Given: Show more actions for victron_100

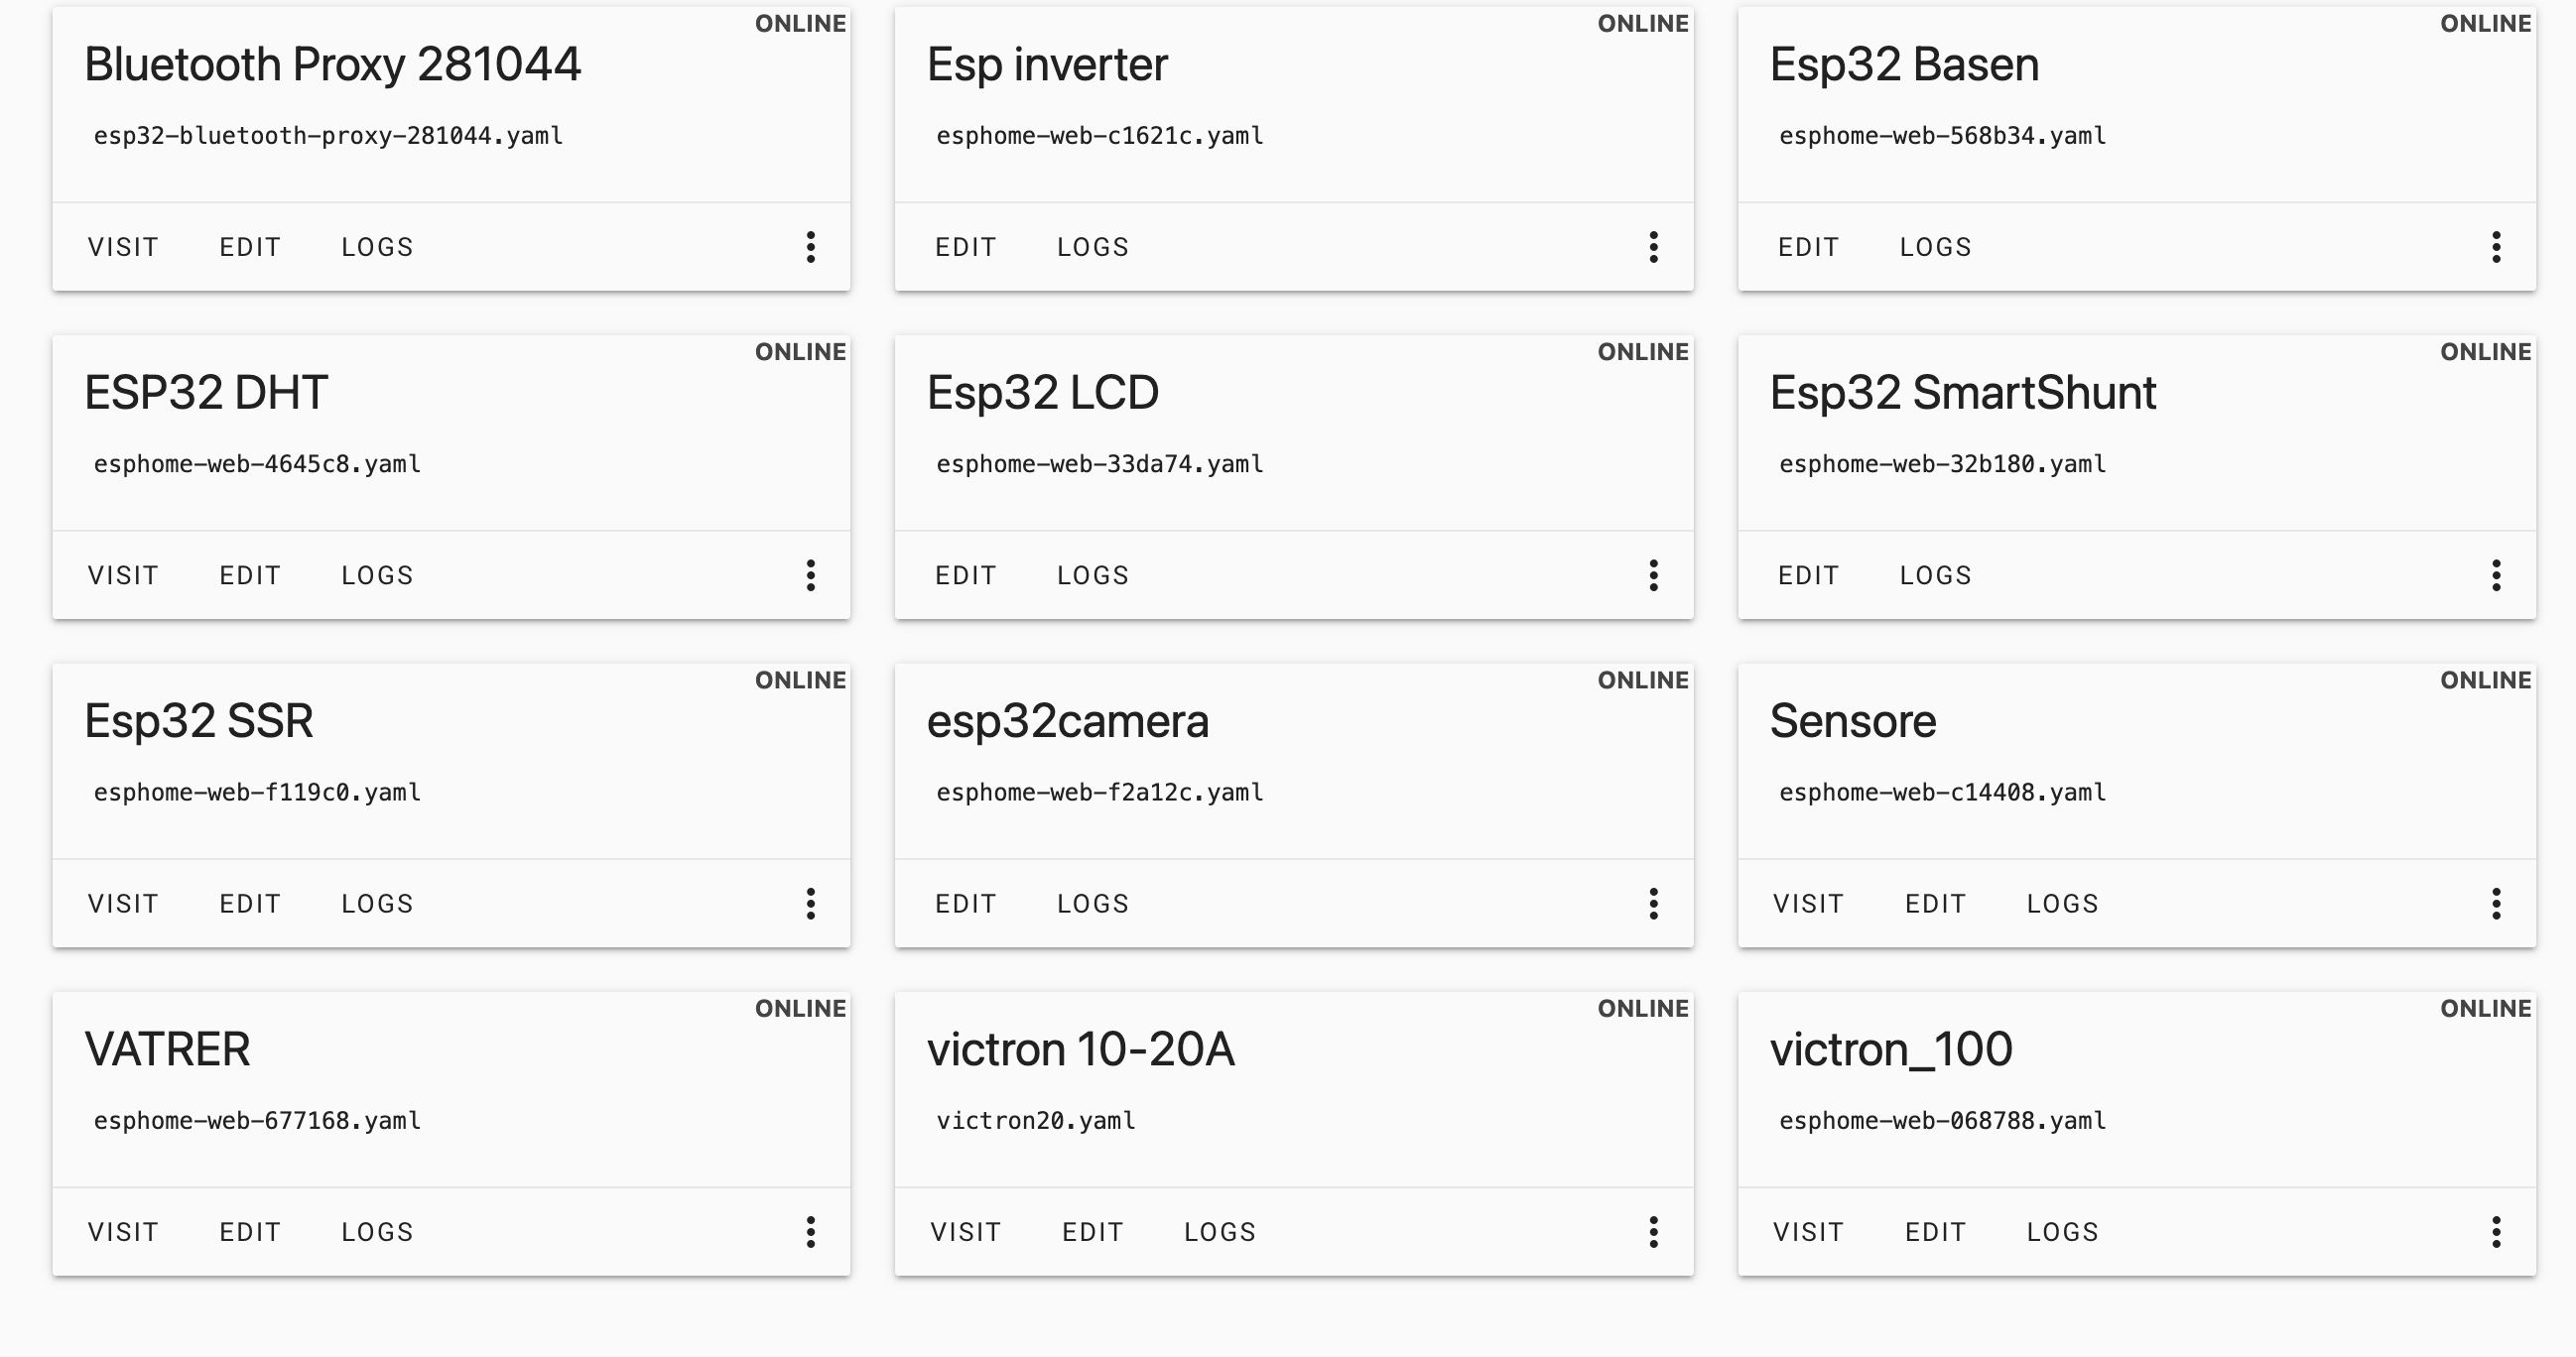Looking at the screenshot, I should [2496, 1231].
